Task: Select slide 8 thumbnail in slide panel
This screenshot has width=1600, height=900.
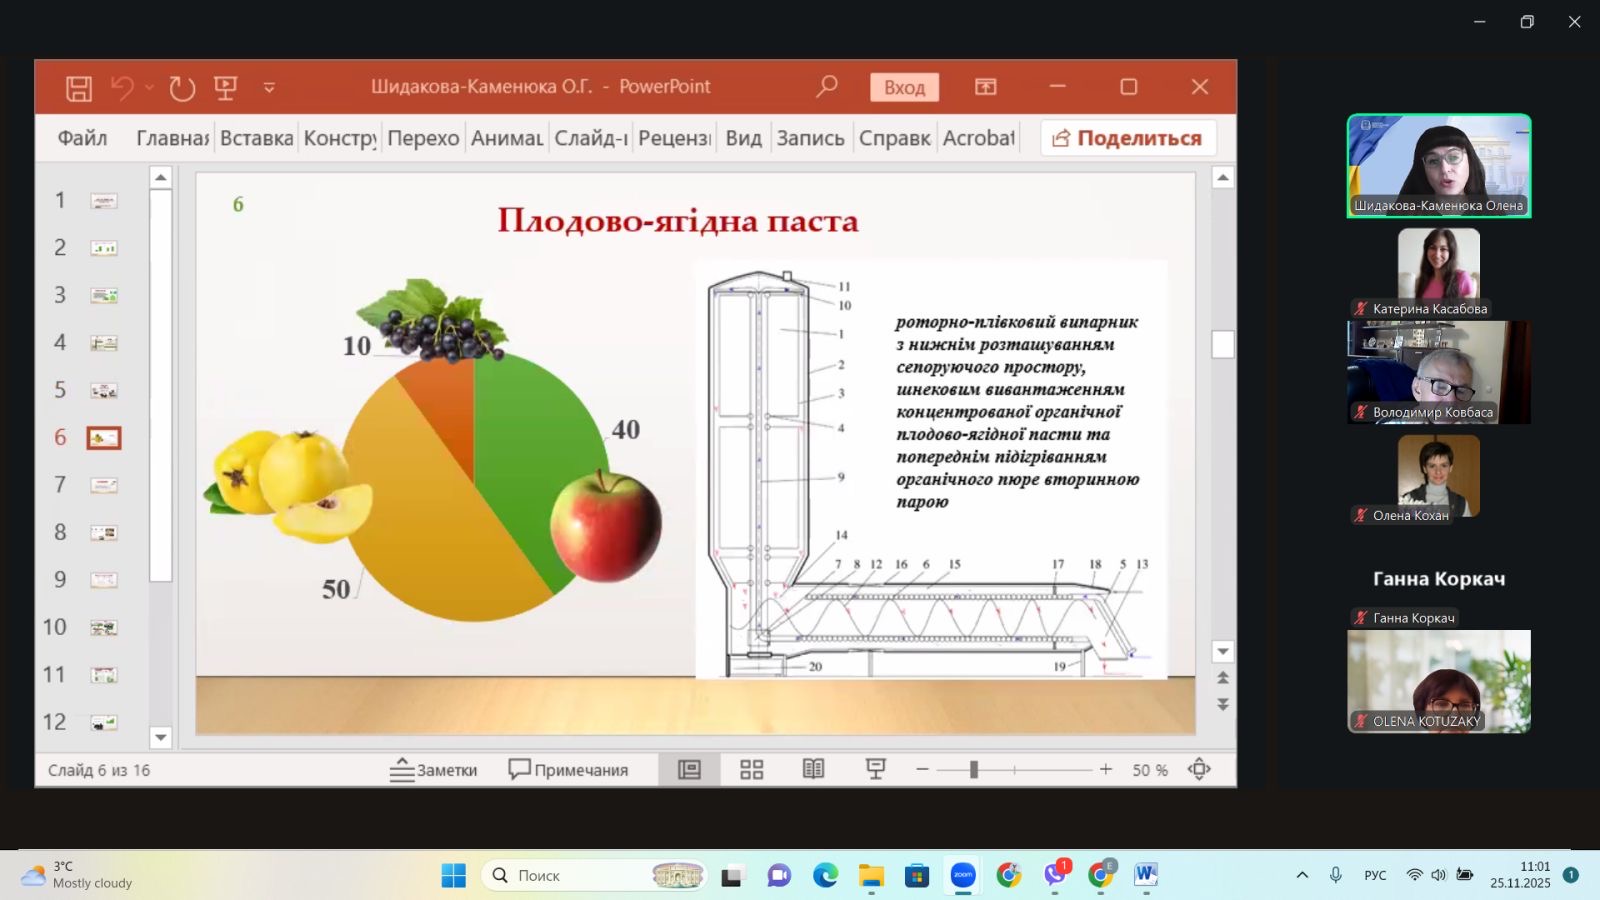Action: (x=104, y=533)
